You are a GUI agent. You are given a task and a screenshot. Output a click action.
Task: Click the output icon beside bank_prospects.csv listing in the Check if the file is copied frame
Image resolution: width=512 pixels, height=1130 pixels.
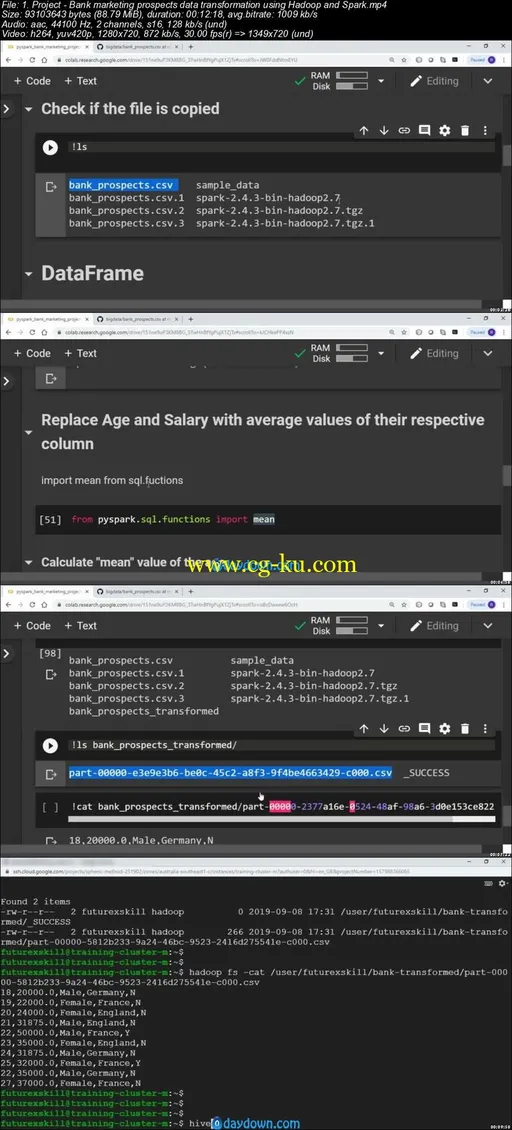51,187
